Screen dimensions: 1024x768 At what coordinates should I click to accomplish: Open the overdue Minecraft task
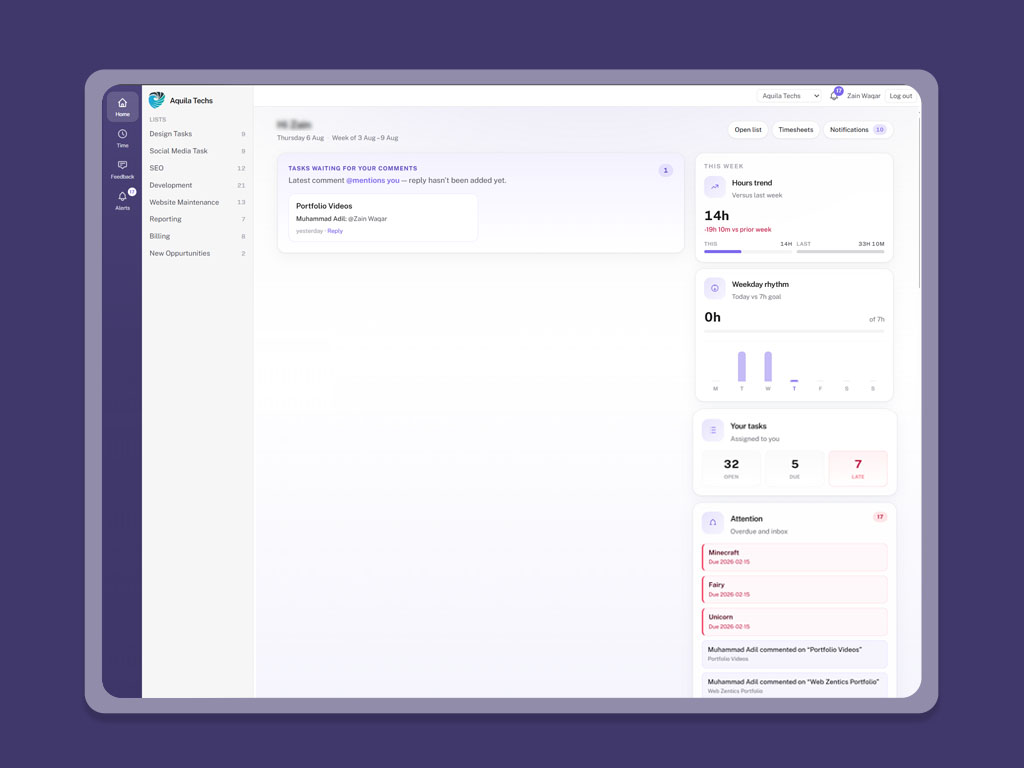794,557
